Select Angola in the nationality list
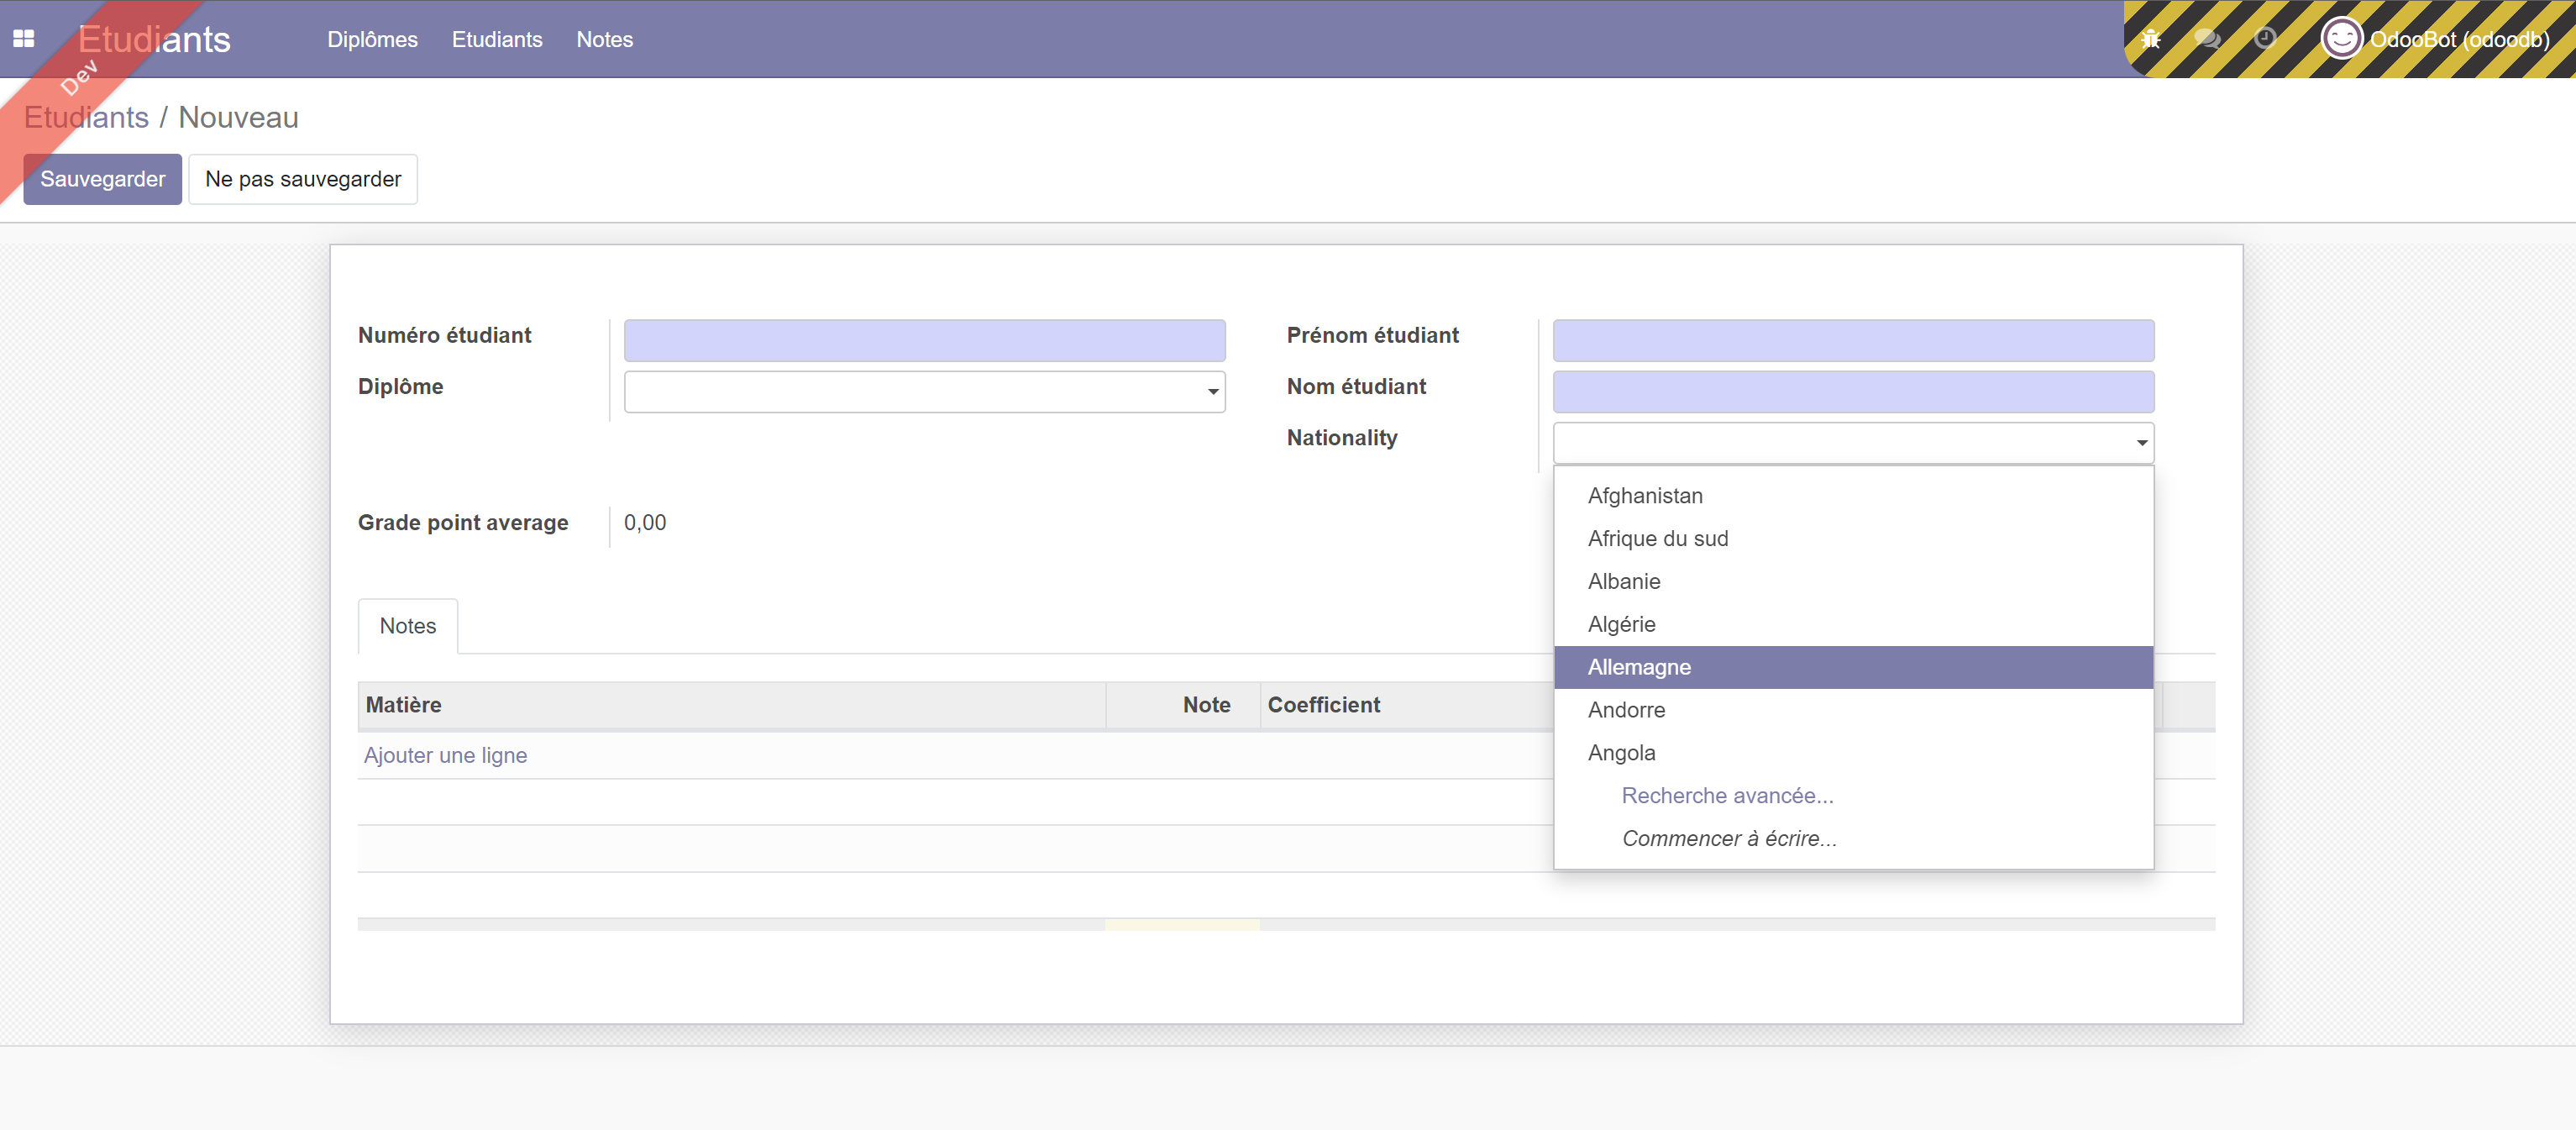 [1621, 753]
